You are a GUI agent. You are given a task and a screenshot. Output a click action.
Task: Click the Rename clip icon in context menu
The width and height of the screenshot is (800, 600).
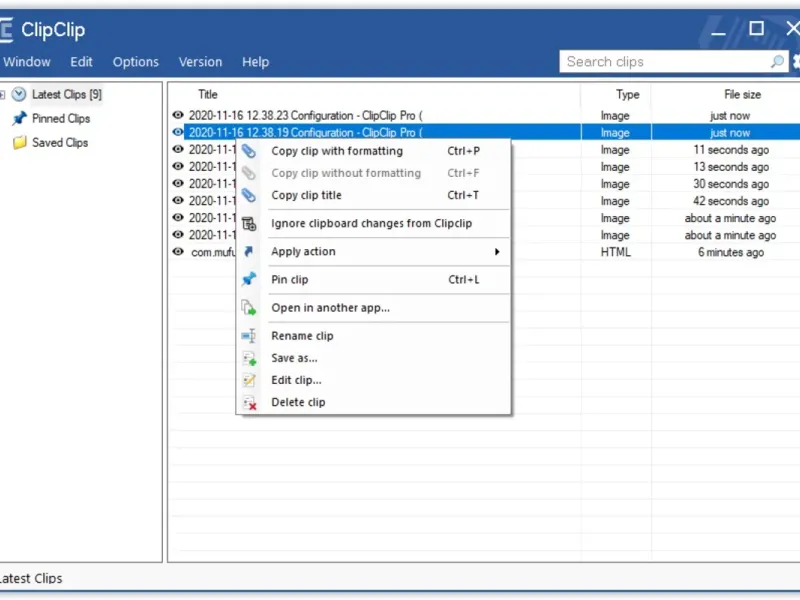click(249, 336)
